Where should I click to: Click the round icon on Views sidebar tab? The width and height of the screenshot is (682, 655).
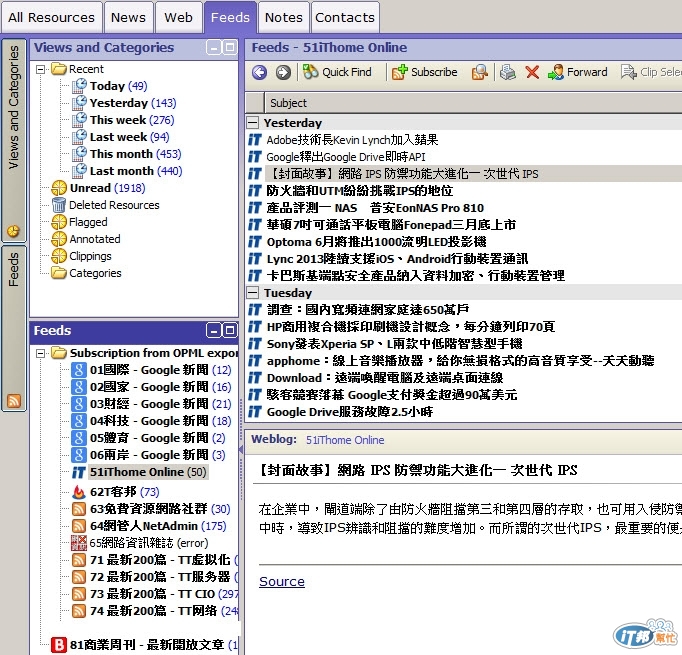pyautogui.click(x=13, y=231)
